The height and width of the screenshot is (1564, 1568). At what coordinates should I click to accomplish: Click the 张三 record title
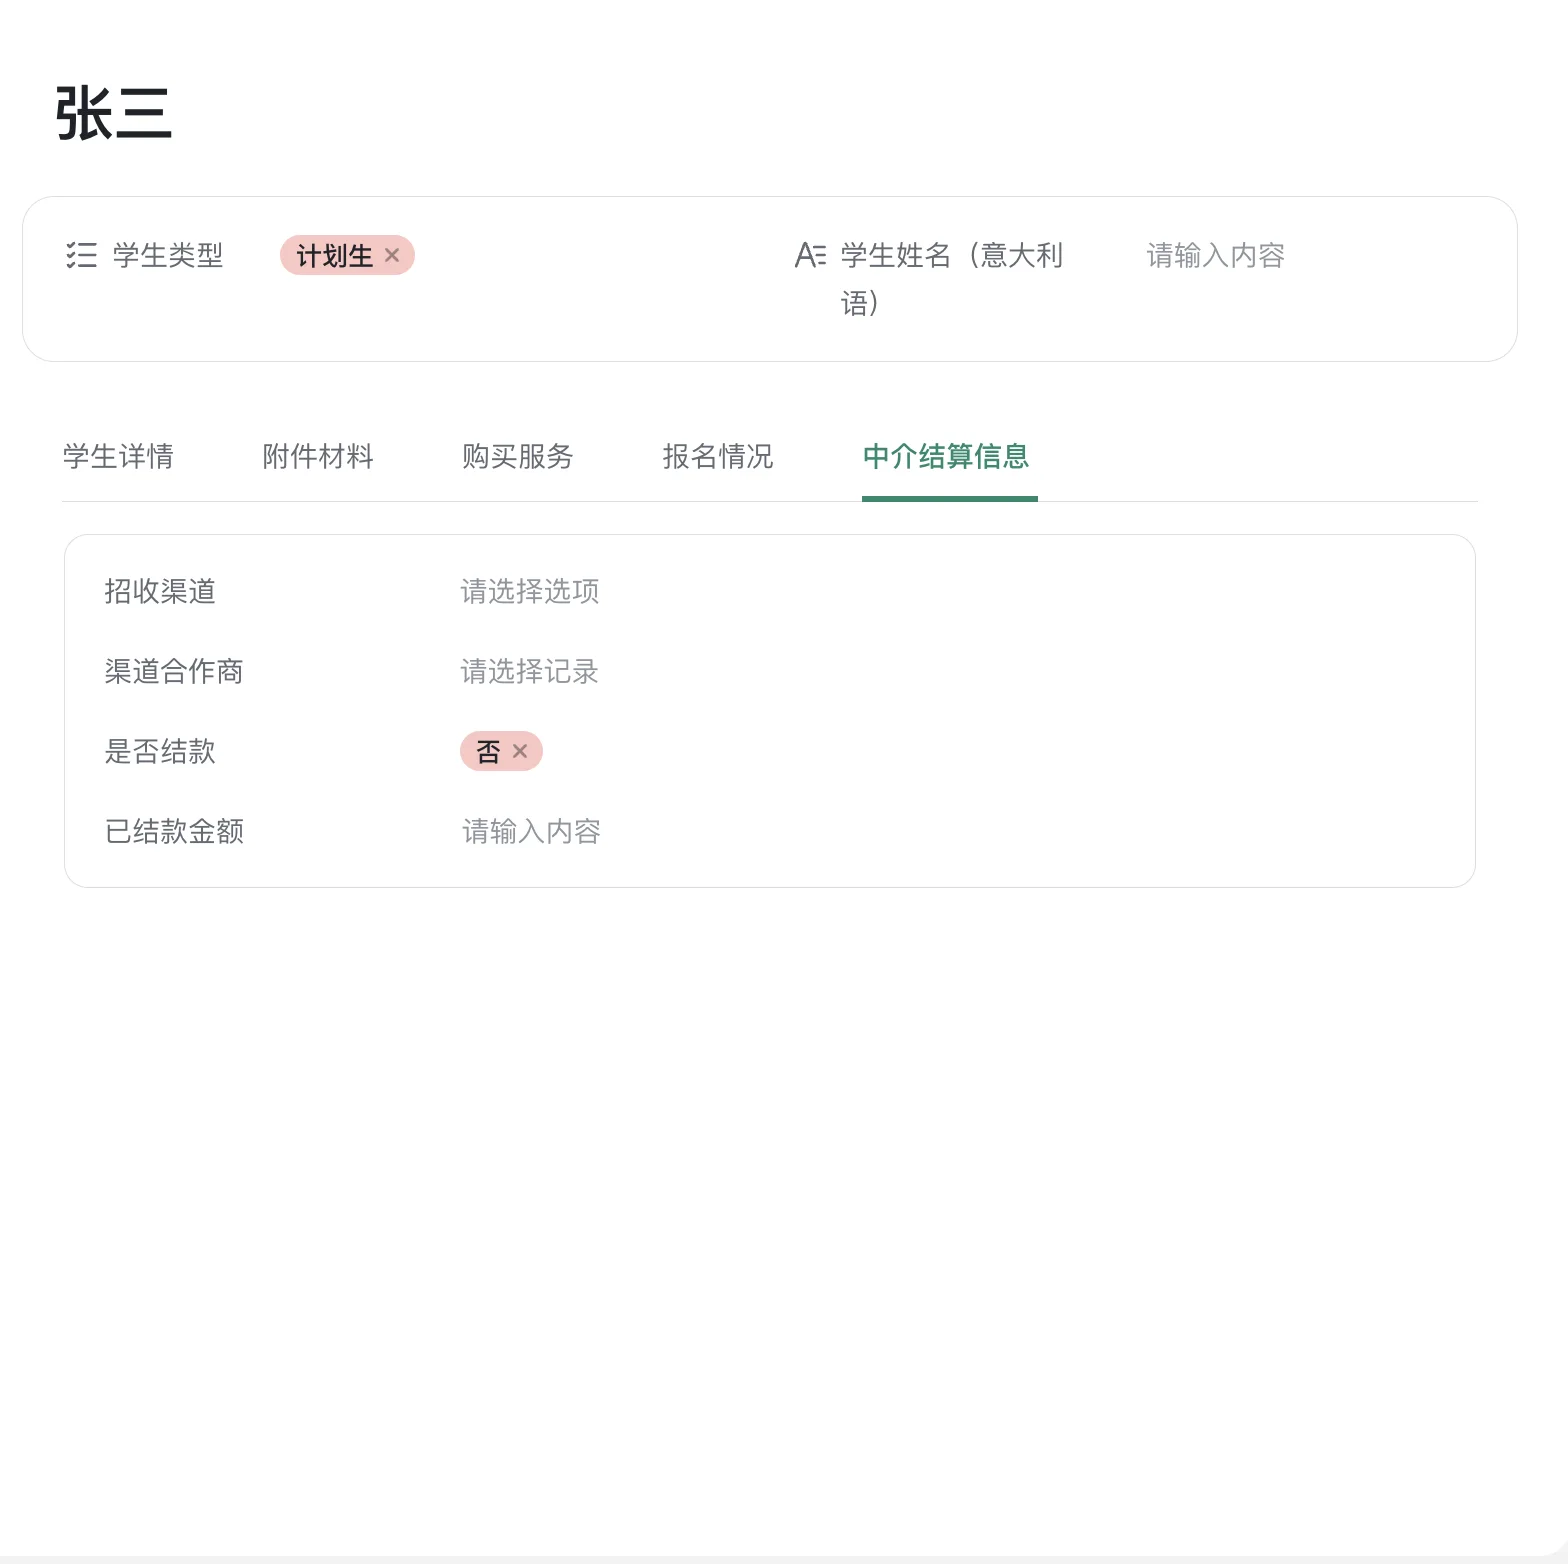click(114, 113)
